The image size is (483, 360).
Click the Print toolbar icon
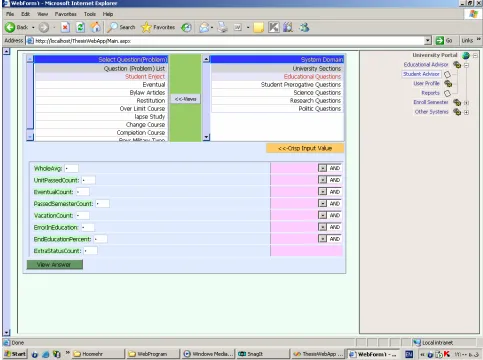222,27
